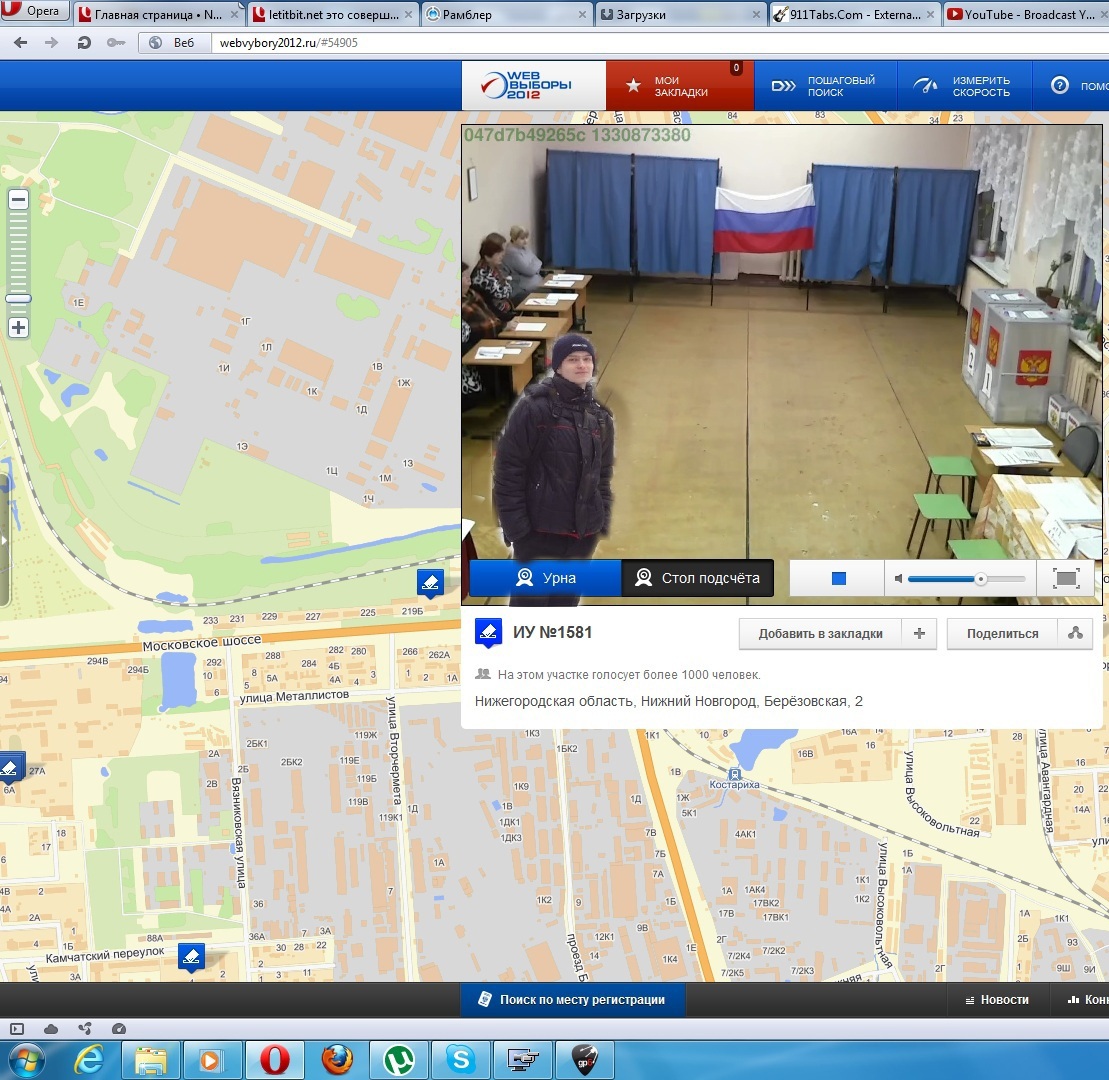The width and height of the screenshot is (1109, 1080).
Task: Reload the page with the refresh icon
Action: point(83,42)
